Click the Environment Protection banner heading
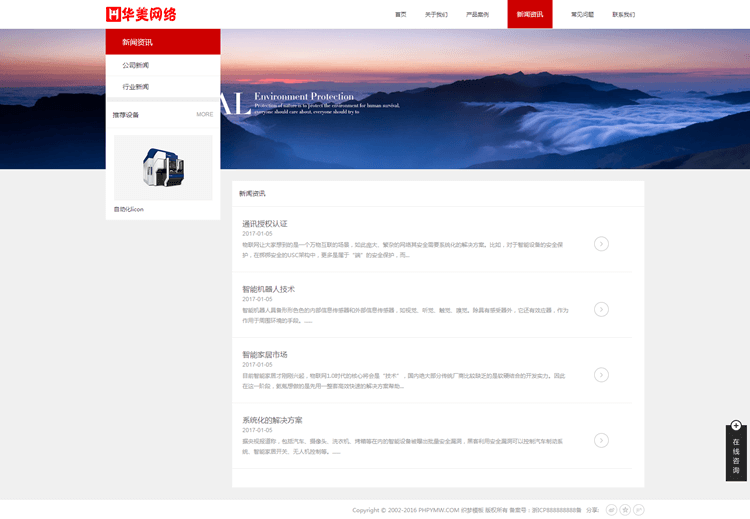 tap(304, 96)
